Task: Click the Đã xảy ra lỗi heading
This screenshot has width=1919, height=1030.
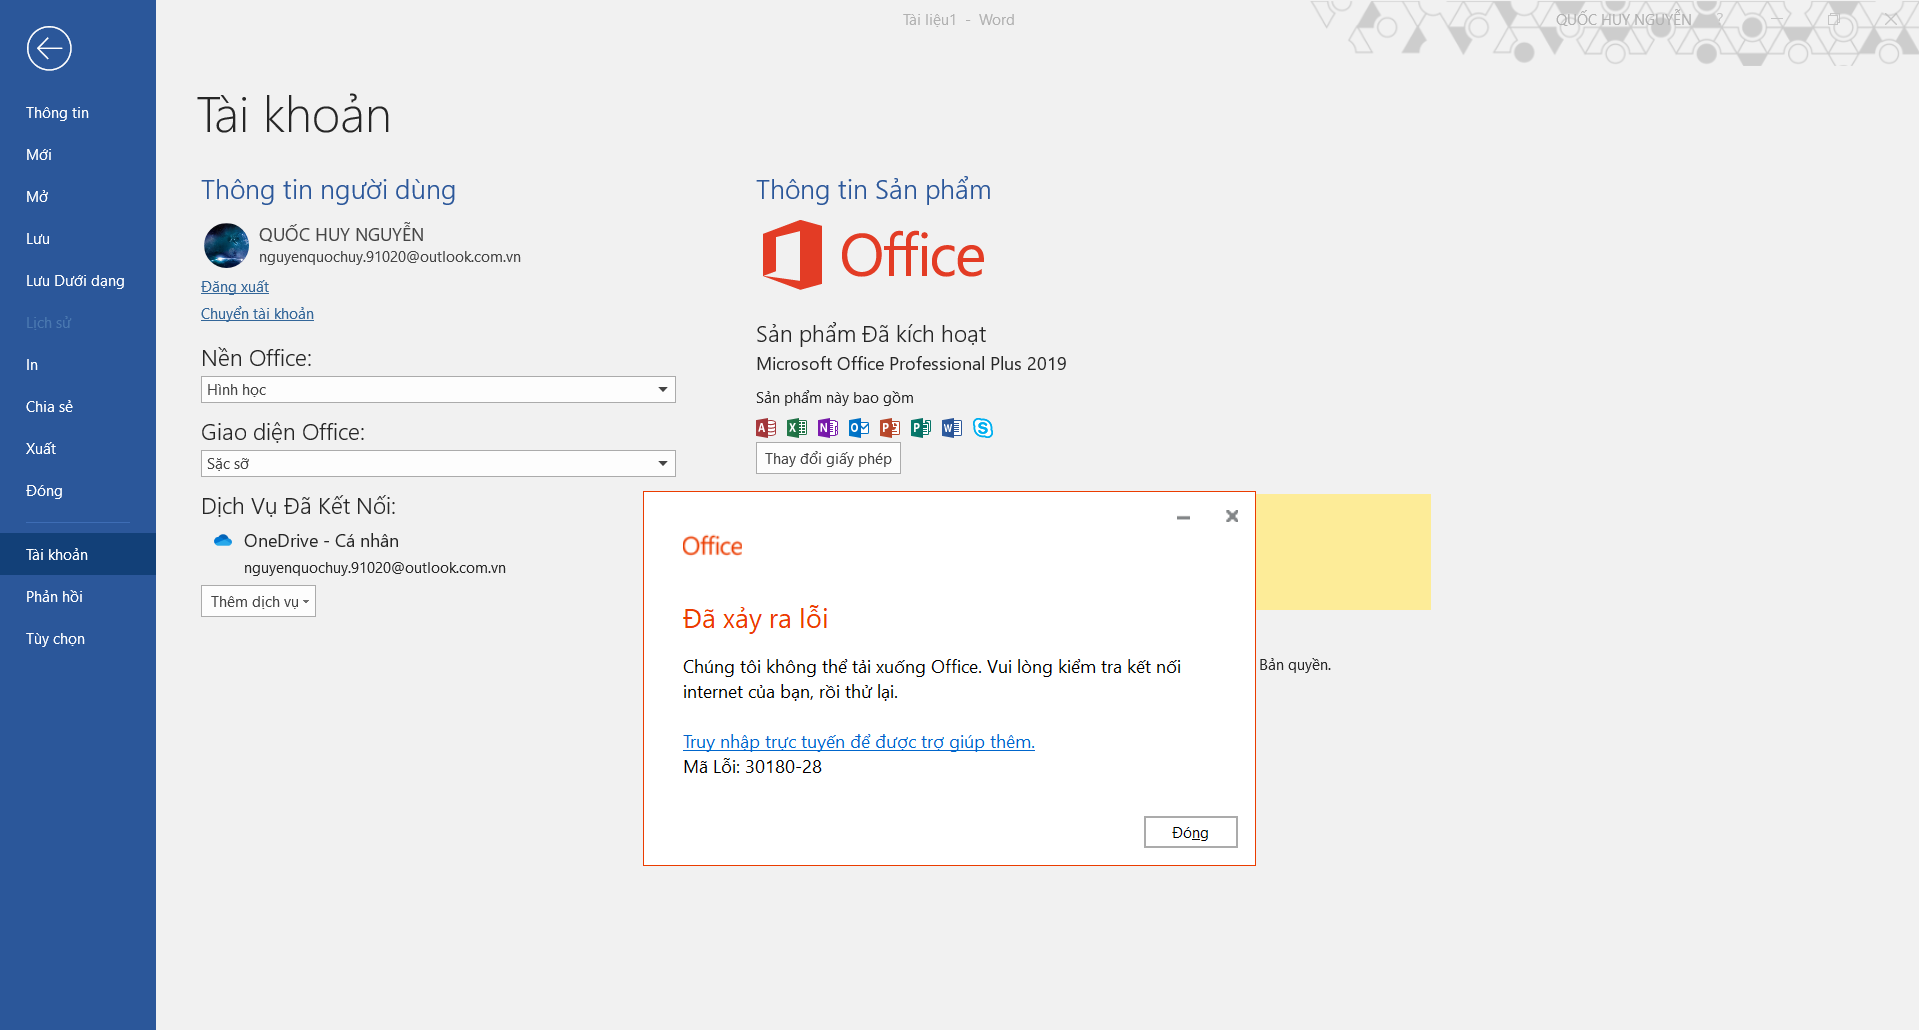Action: (x=755, y=619)
